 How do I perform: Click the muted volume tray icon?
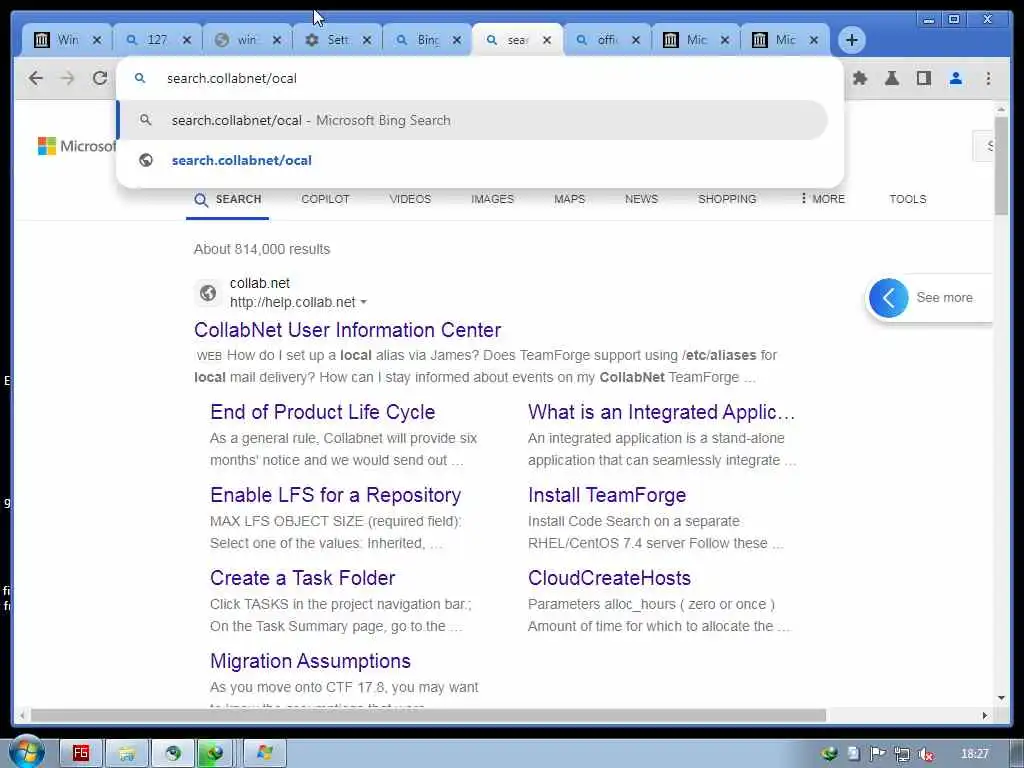click(925, 754)
